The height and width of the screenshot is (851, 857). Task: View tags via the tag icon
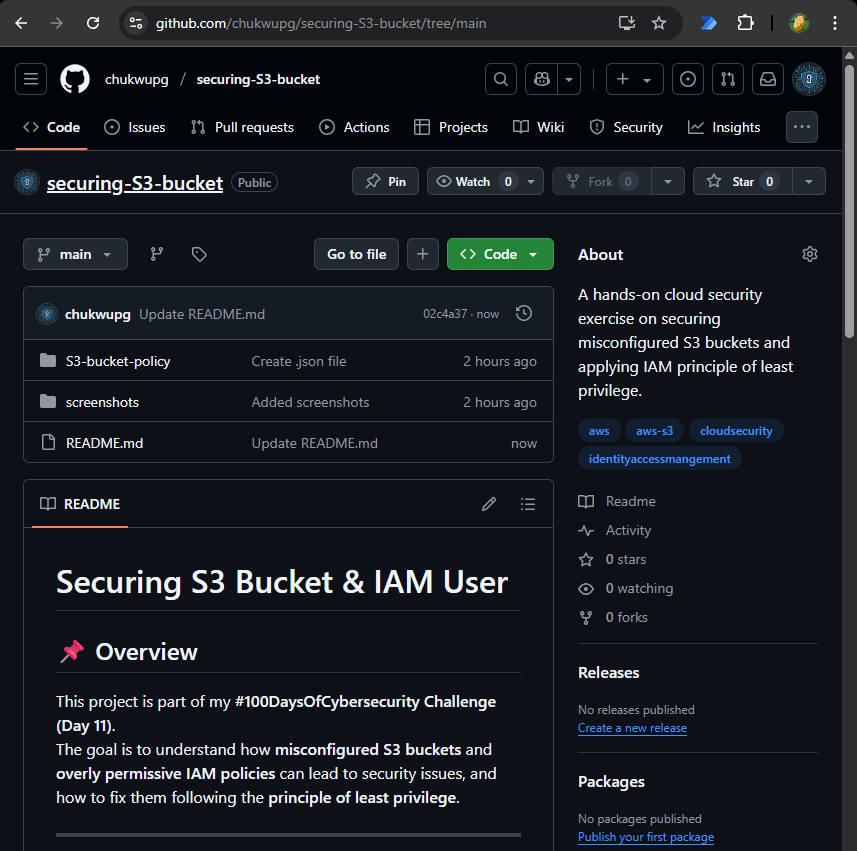pyautogui.click(x=199, y=254)
